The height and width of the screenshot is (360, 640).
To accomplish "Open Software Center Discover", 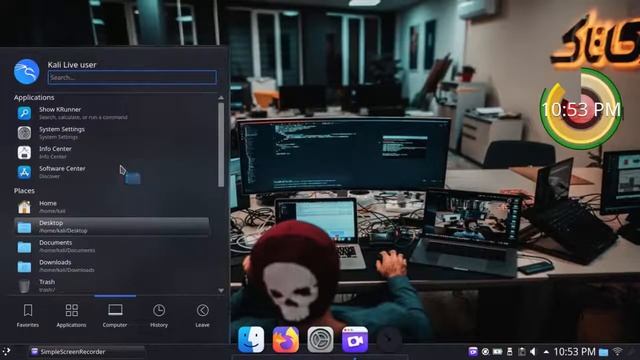I will (112, 172).
